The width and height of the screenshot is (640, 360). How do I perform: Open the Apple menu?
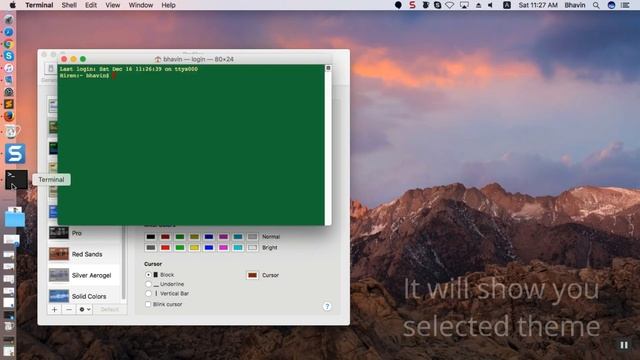click(x=12, y=5)
